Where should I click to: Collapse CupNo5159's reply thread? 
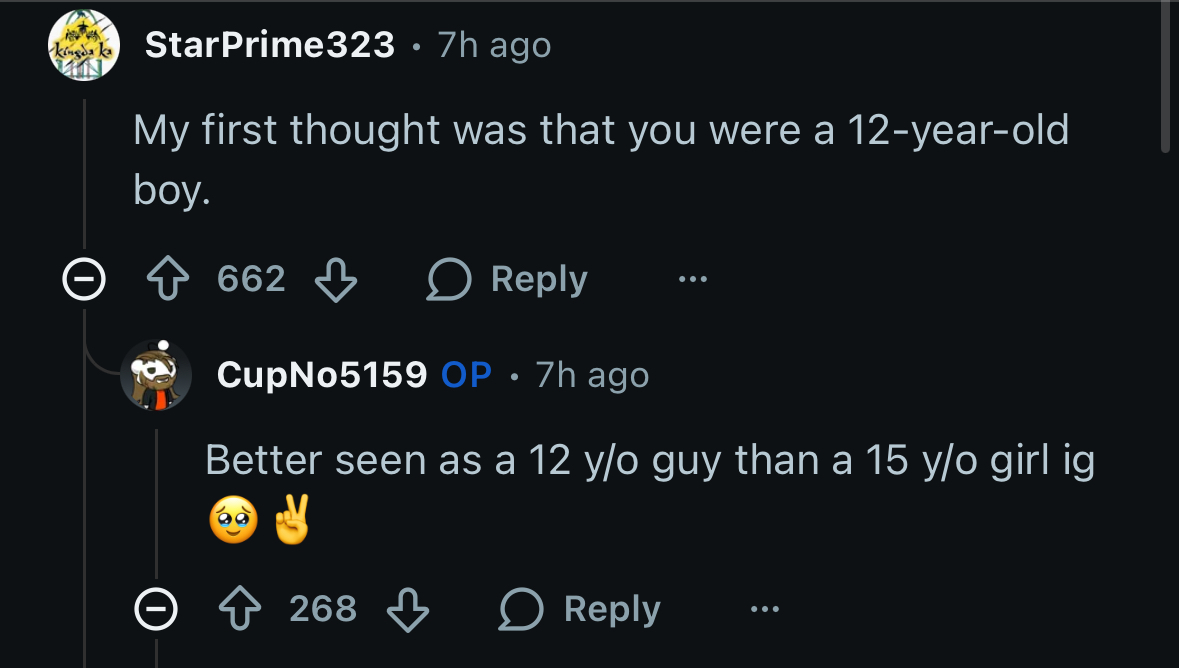point(156,609)
